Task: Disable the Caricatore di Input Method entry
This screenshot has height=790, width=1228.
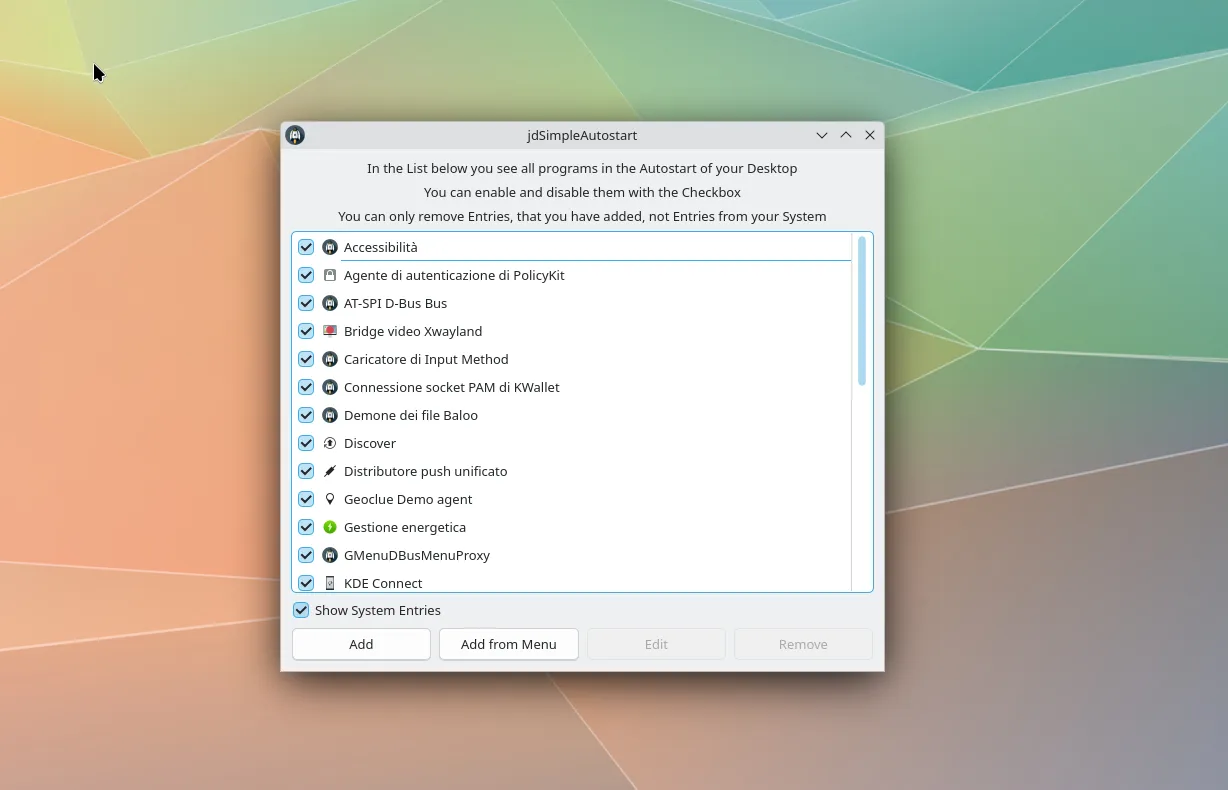Action: pyautogui.click(x=306, y=359)
